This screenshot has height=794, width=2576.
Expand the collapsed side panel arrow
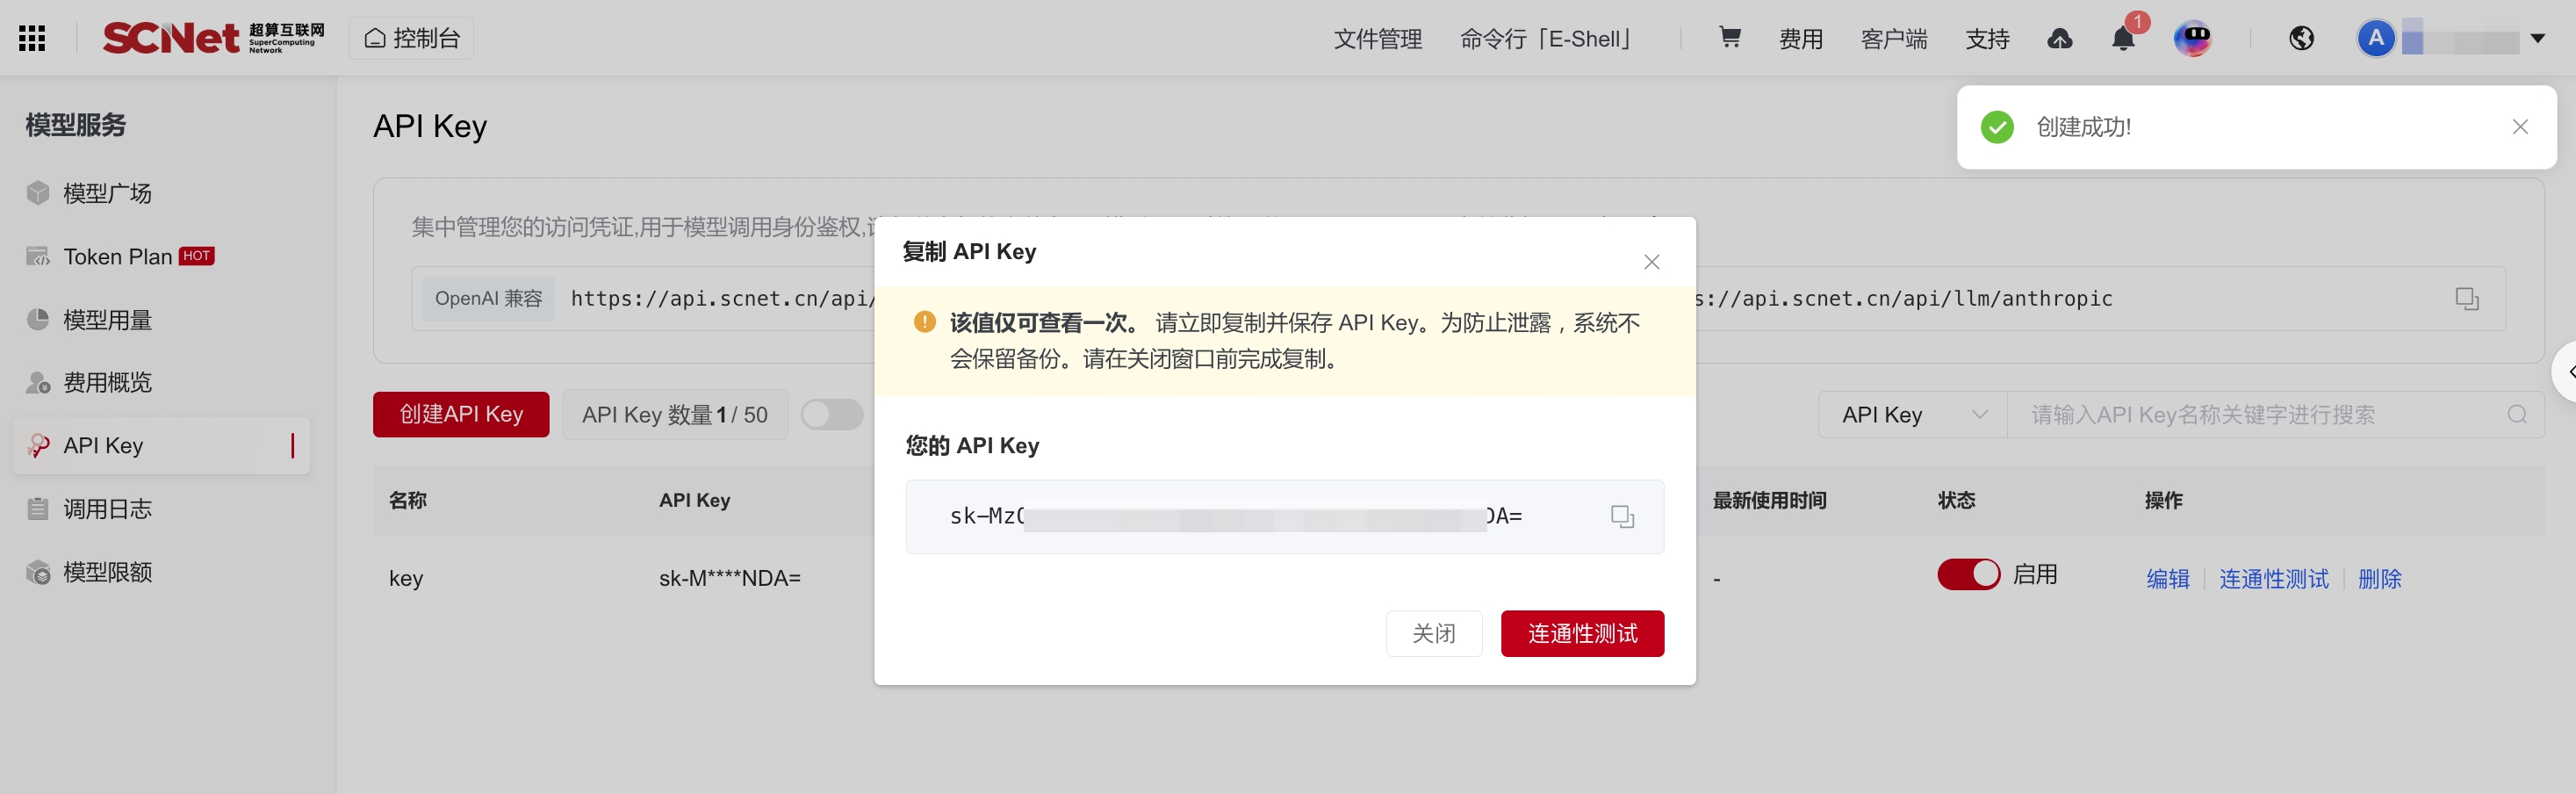tap(2568, 371)
